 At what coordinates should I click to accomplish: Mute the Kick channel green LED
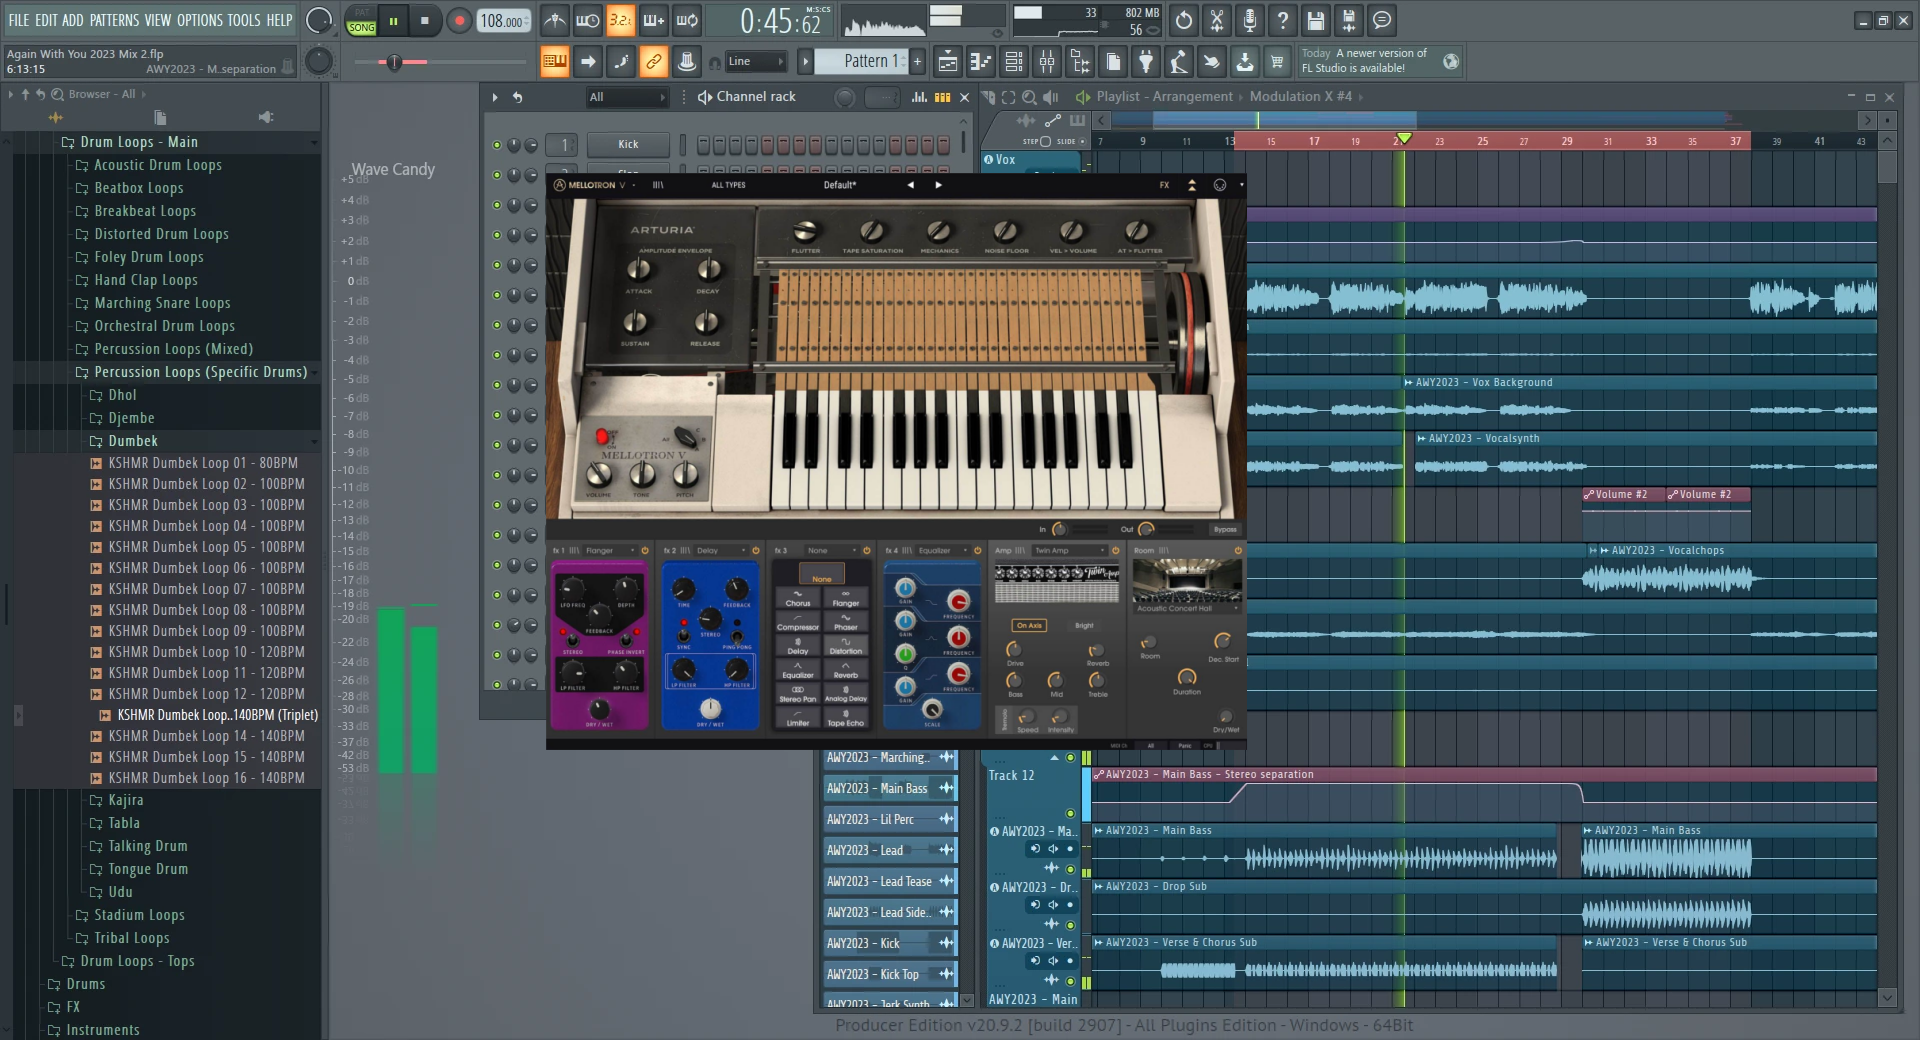497,145
